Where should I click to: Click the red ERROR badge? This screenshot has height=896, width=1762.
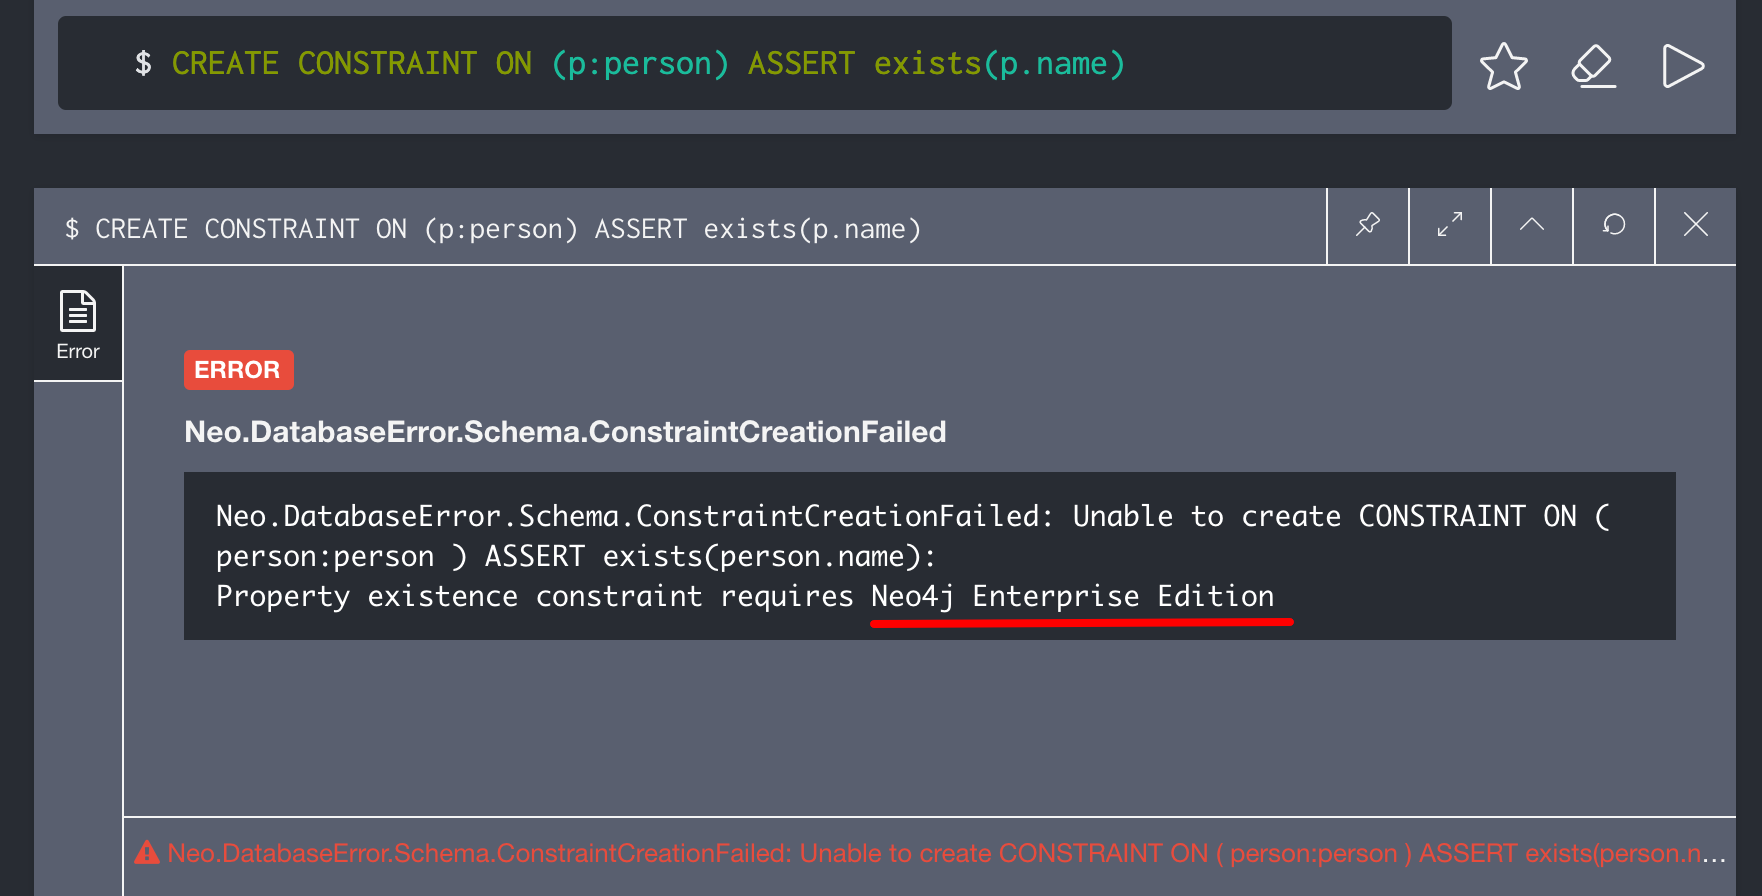point(238,370)
